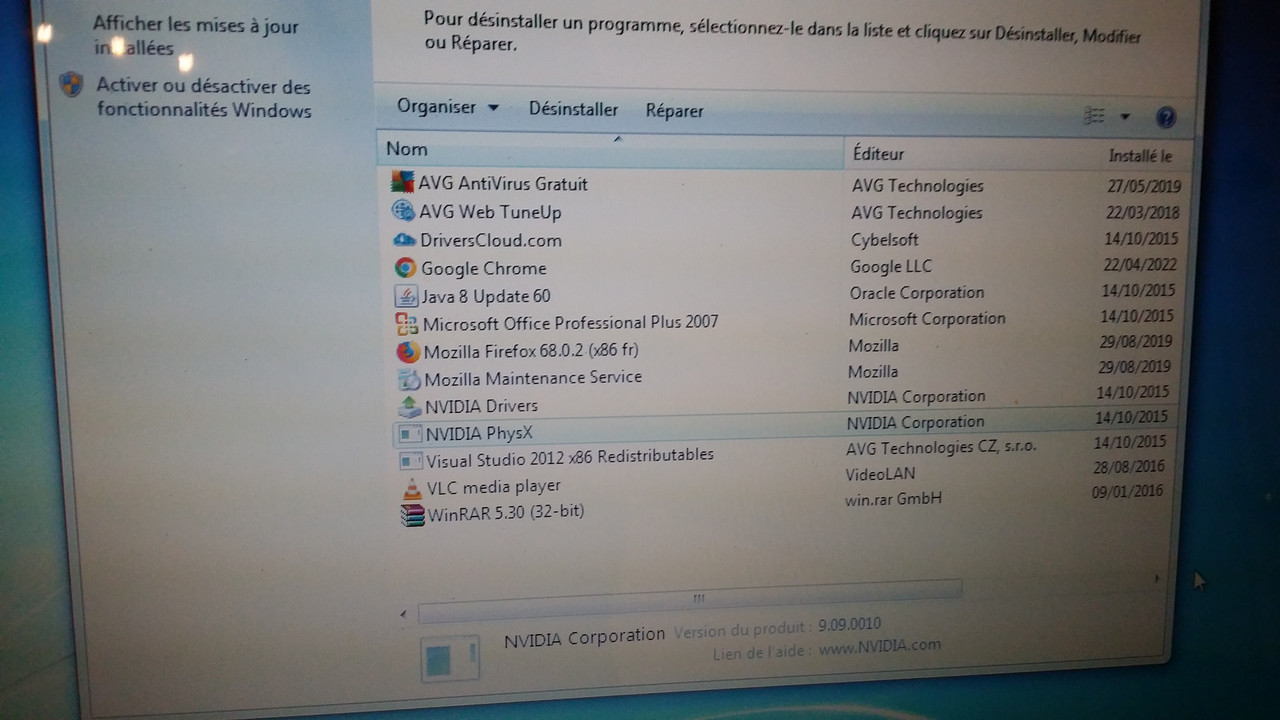Screen dimensions: 1280x720
Task: Click the Réparer toolbar button
Action: coord(675,111)
